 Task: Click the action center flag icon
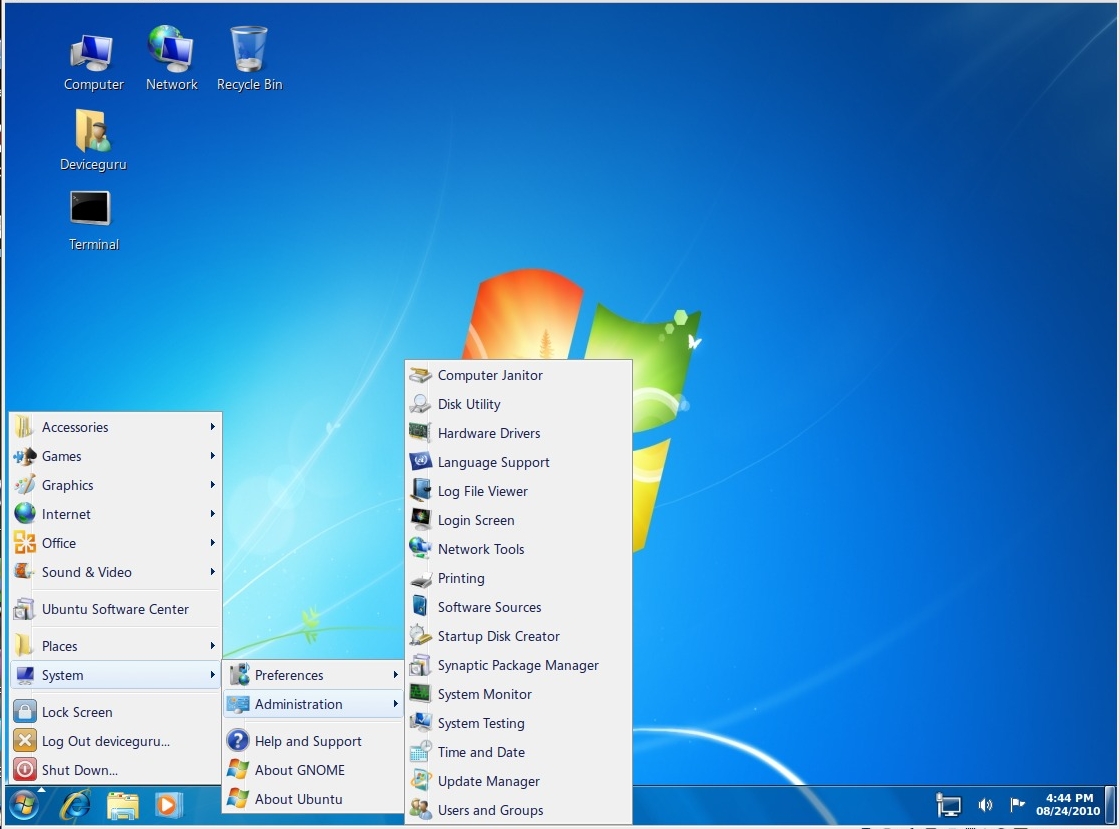click(x=1017, y=805)
